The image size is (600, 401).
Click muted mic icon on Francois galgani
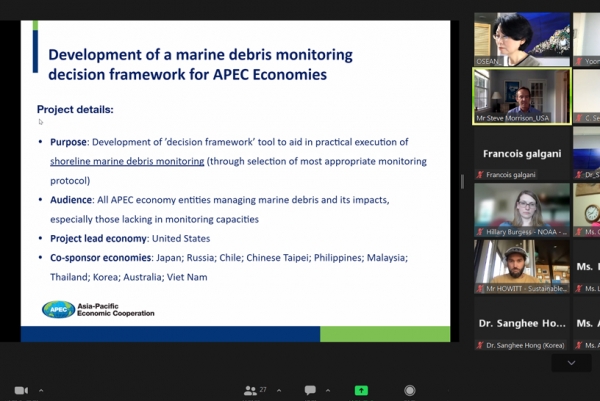480,175
